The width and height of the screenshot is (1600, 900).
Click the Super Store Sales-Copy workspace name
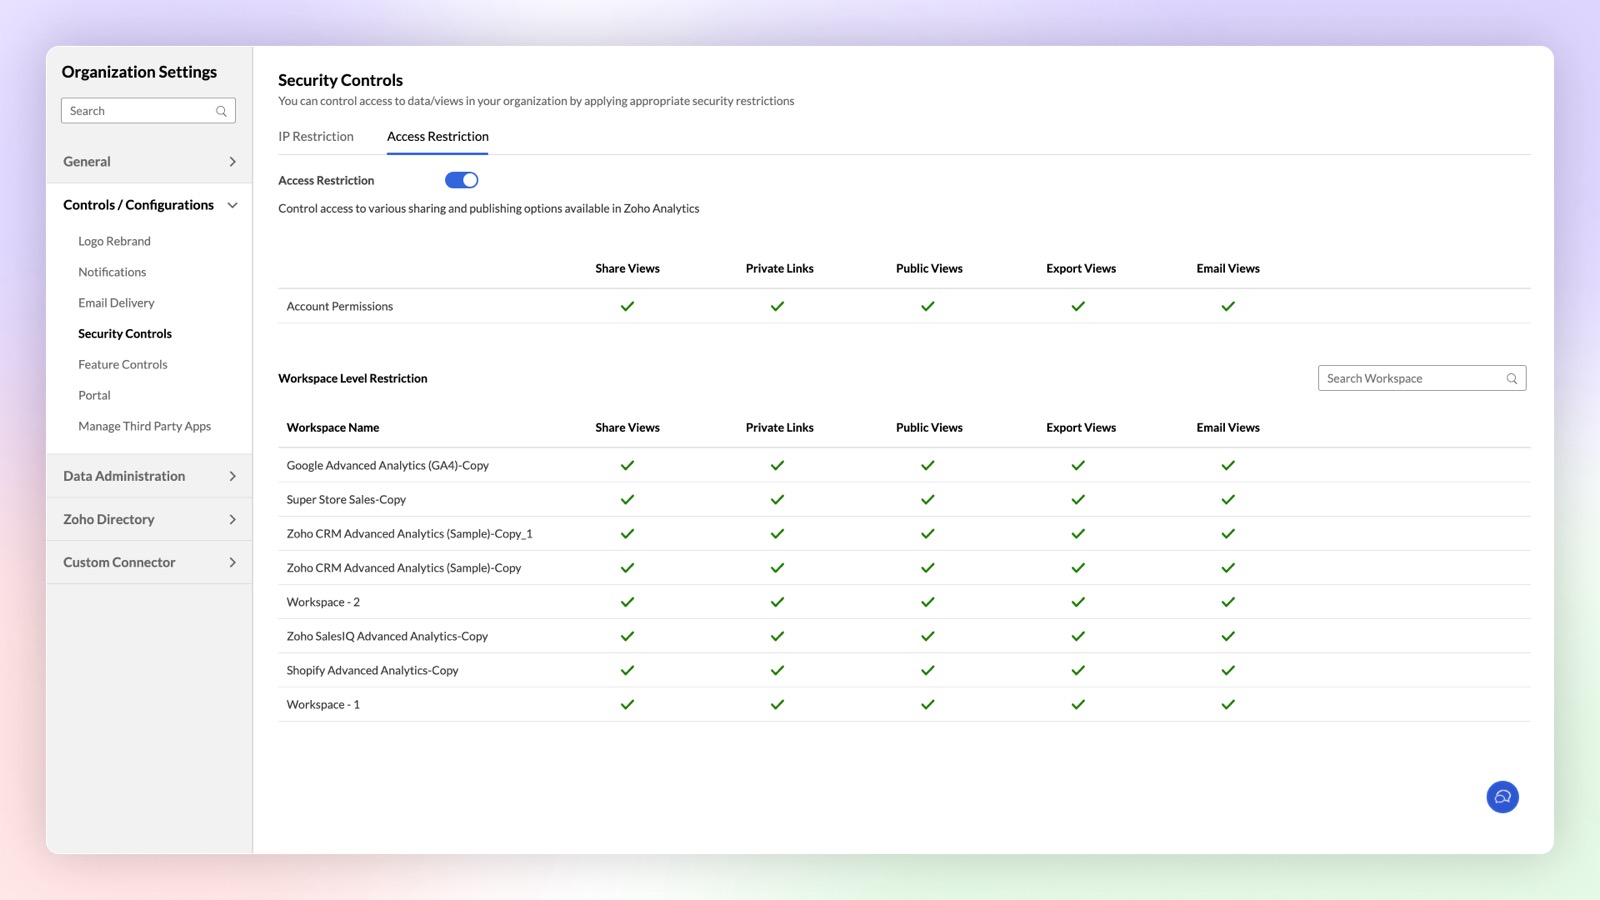(x=346, y=499)
